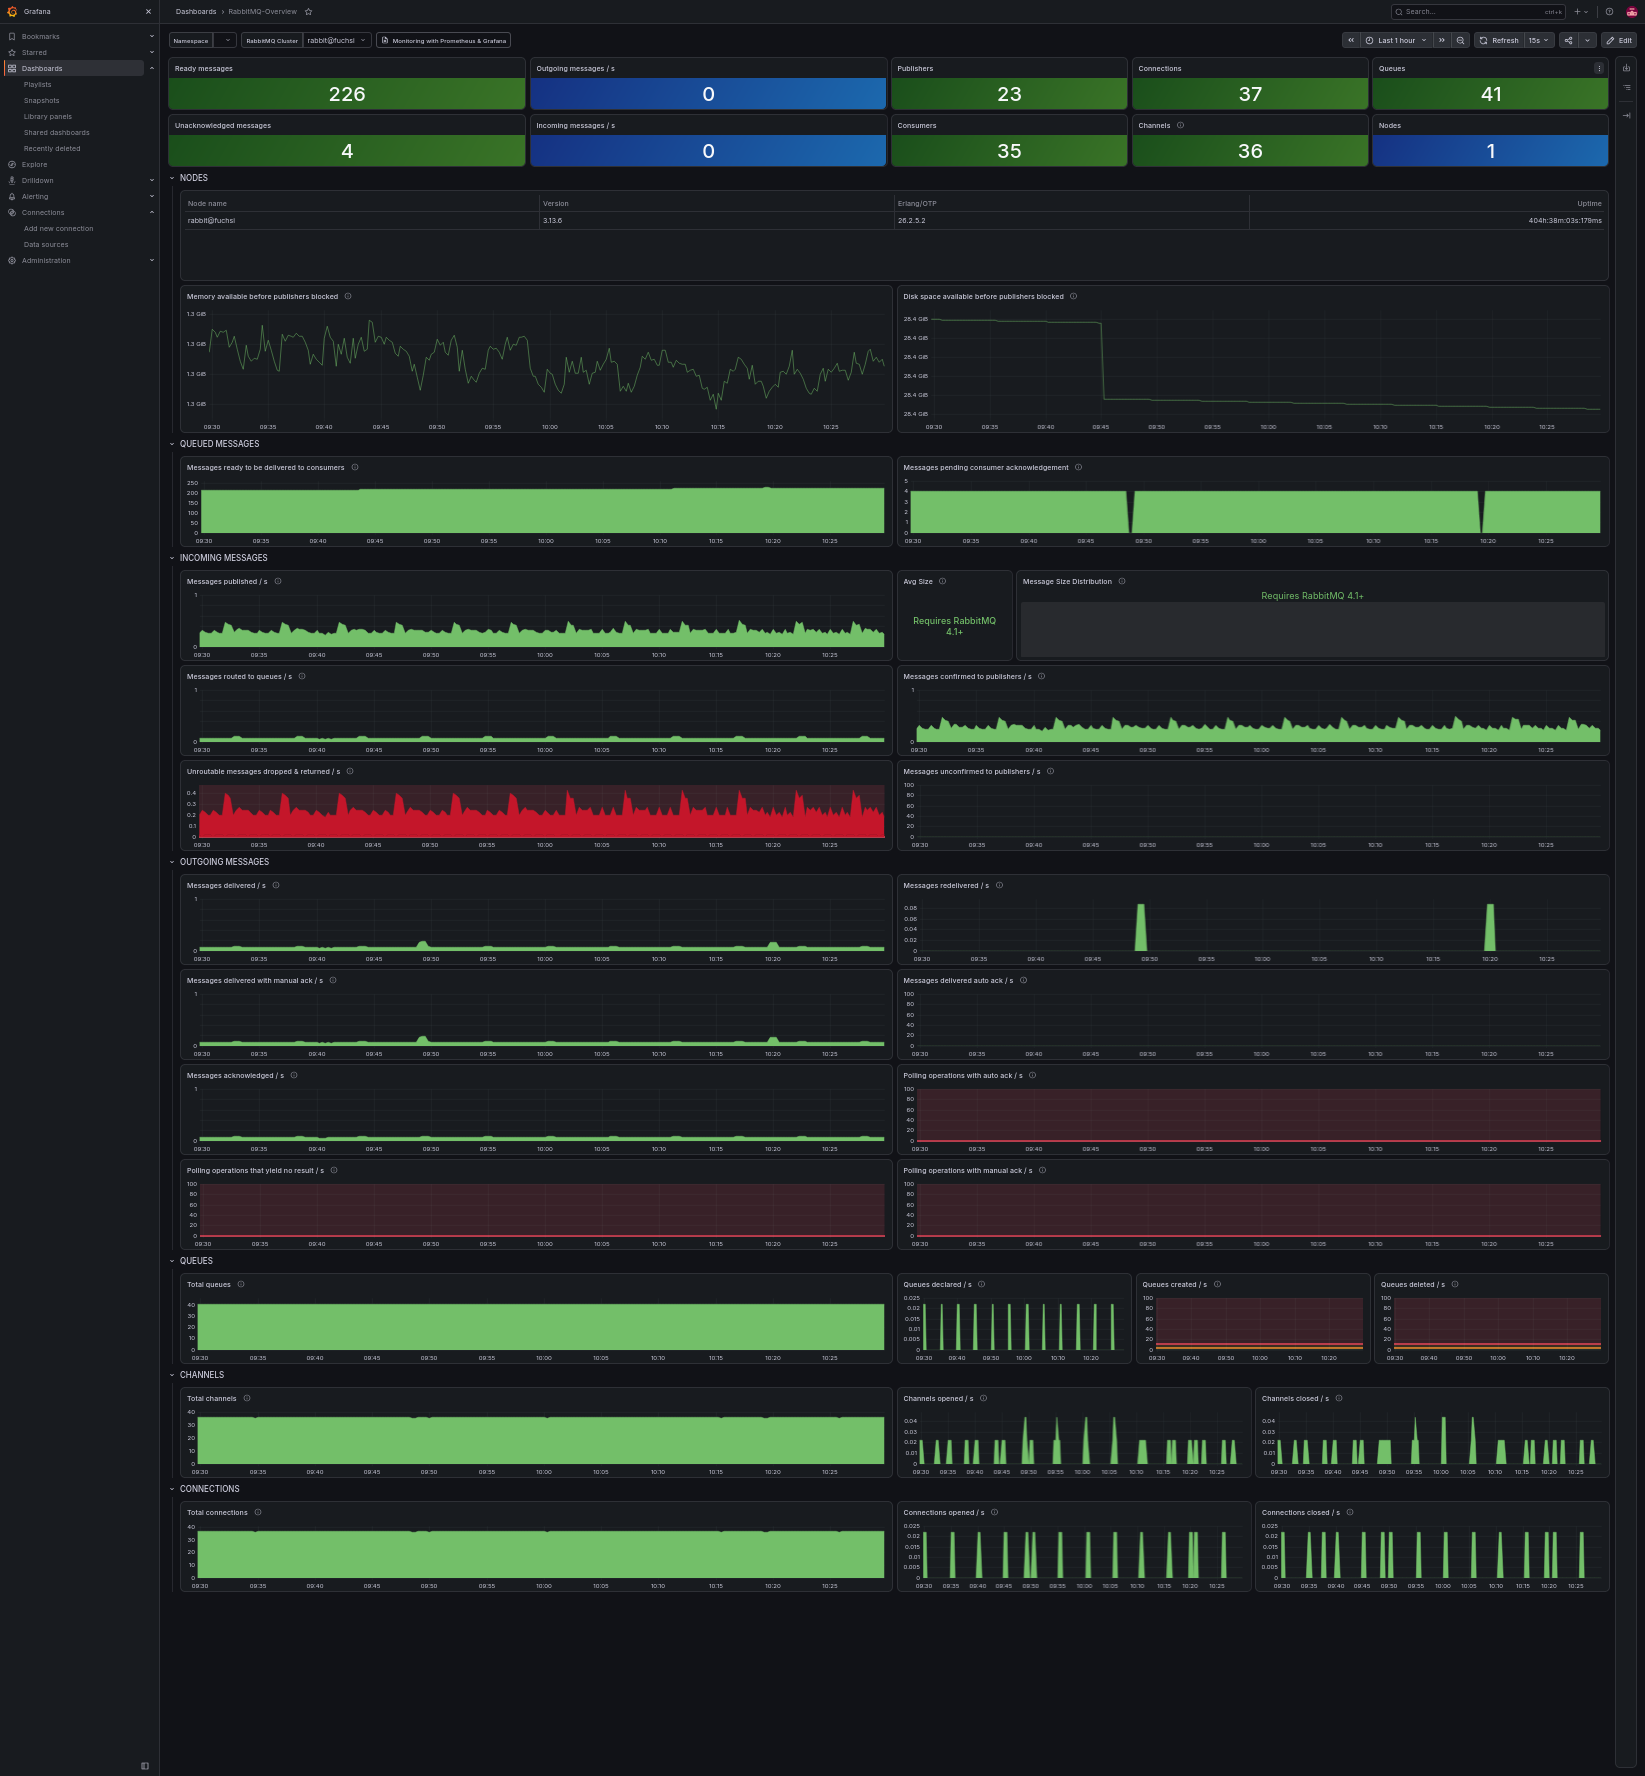
Task: Click the Dashboards breadcrumb link
Action: point(196,12)
